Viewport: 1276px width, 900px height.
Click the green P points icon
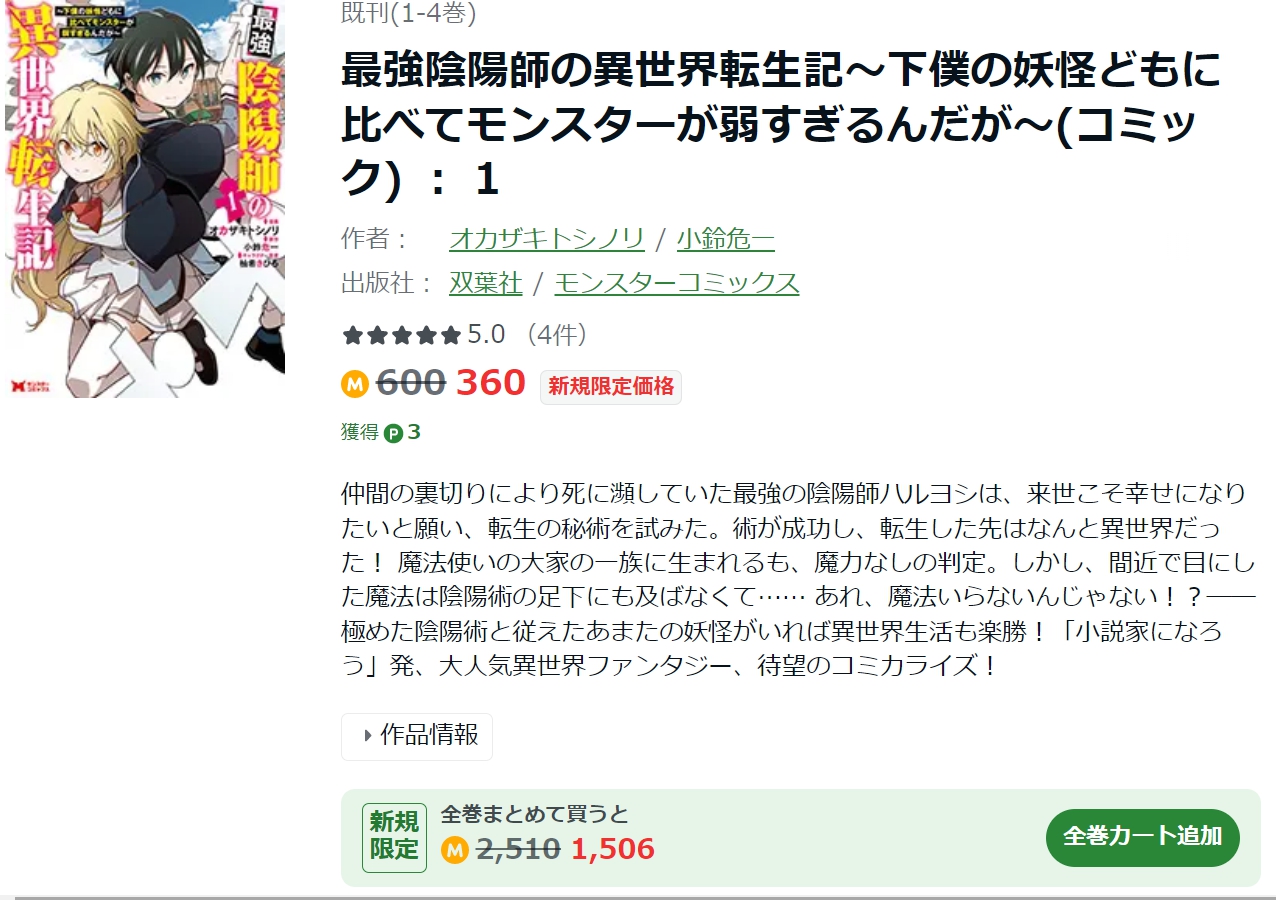393,433
